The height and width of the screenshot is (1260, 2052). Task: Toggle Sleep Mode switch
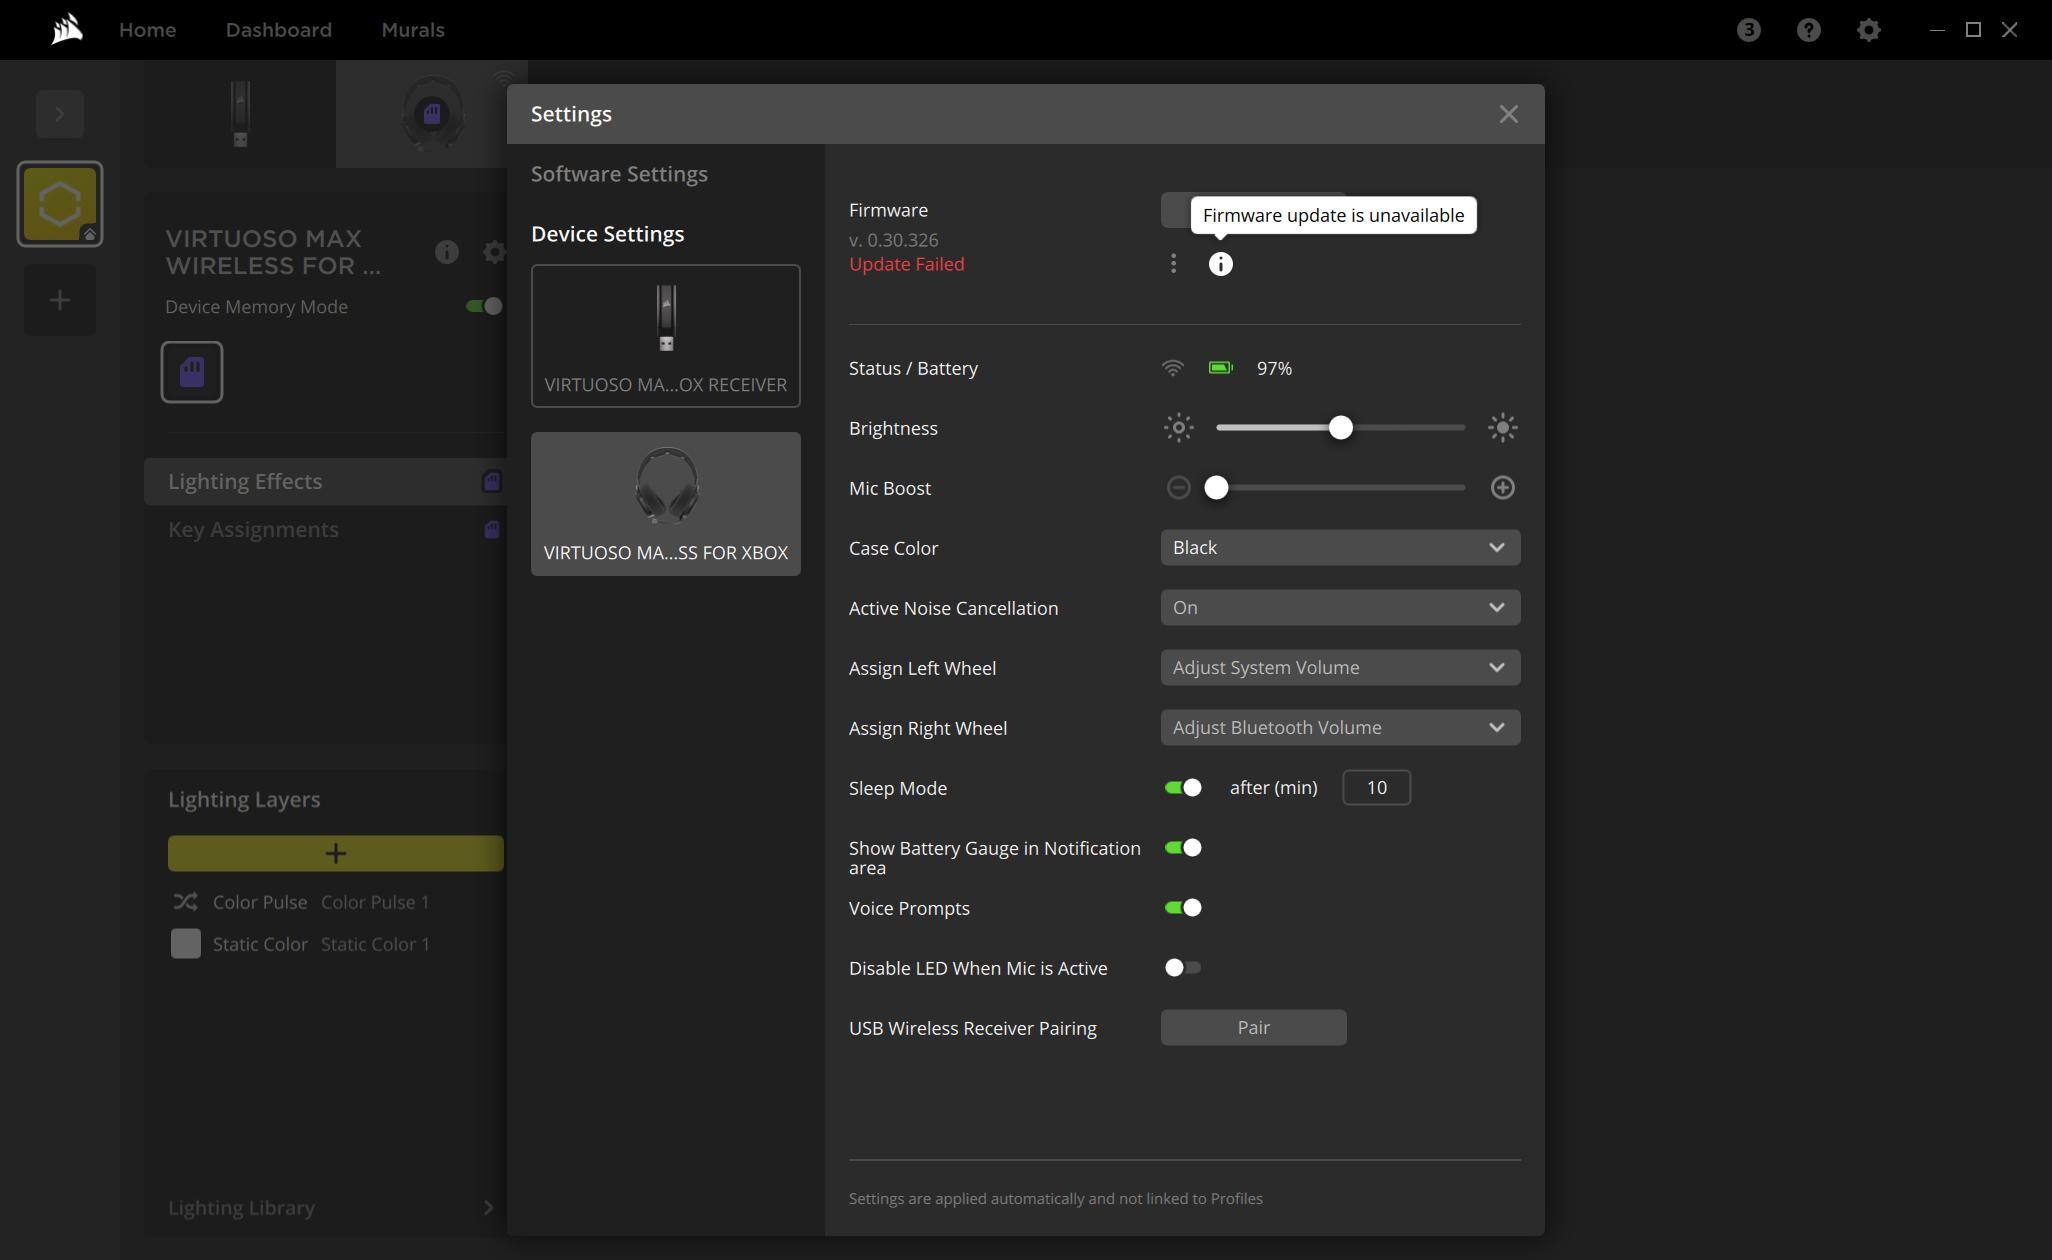pos(1183,788)
